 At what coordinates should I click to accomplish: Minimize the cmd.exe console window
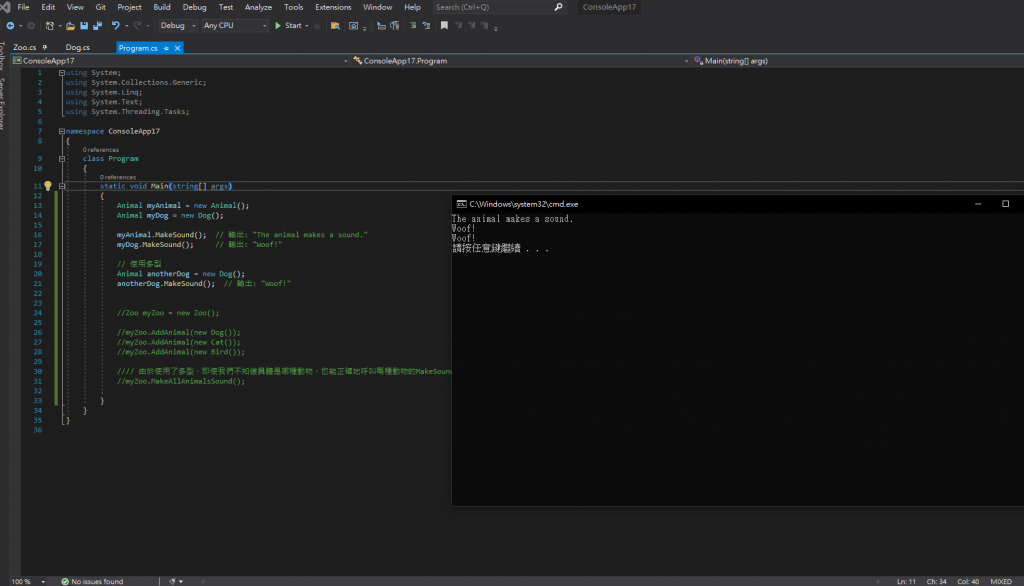pyautogui.click(x=978, y=204)
